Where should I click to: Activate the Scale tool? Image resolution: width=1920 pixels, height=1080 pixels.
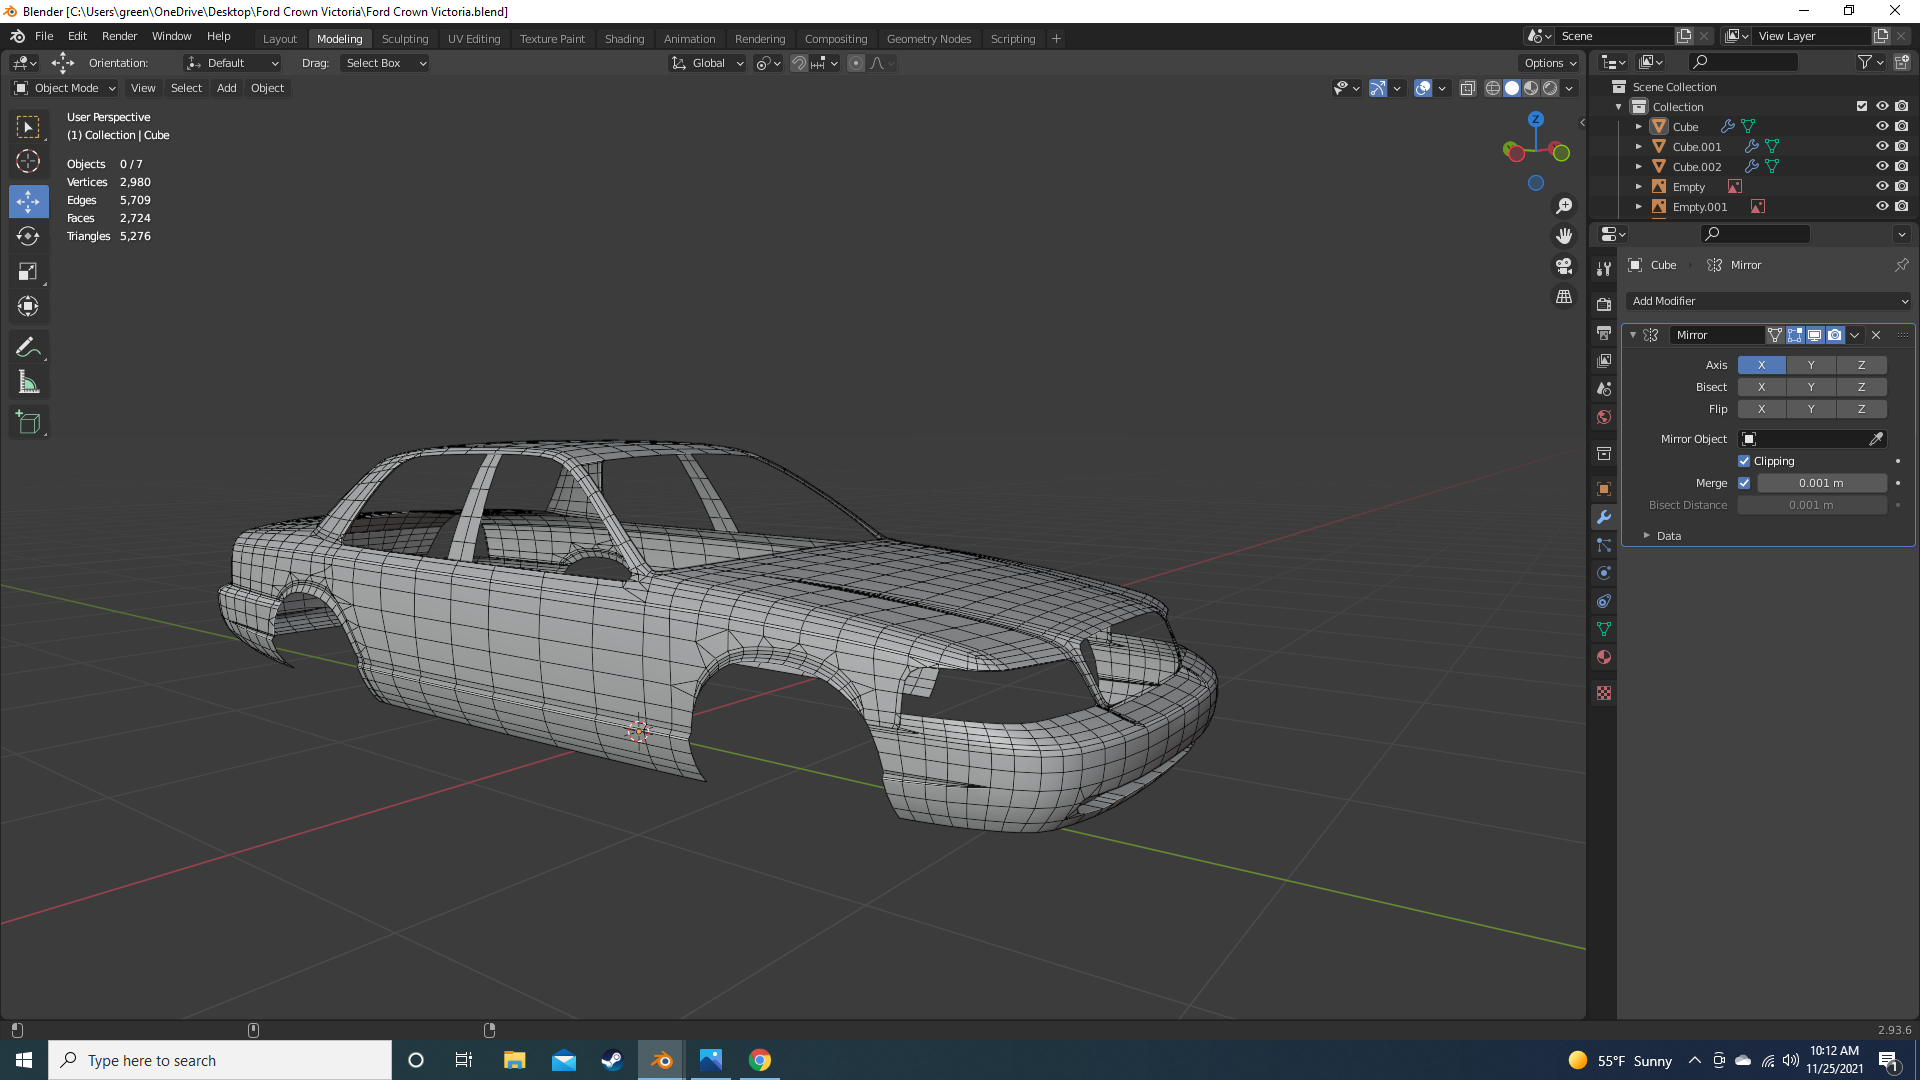[x=28, y=271]
